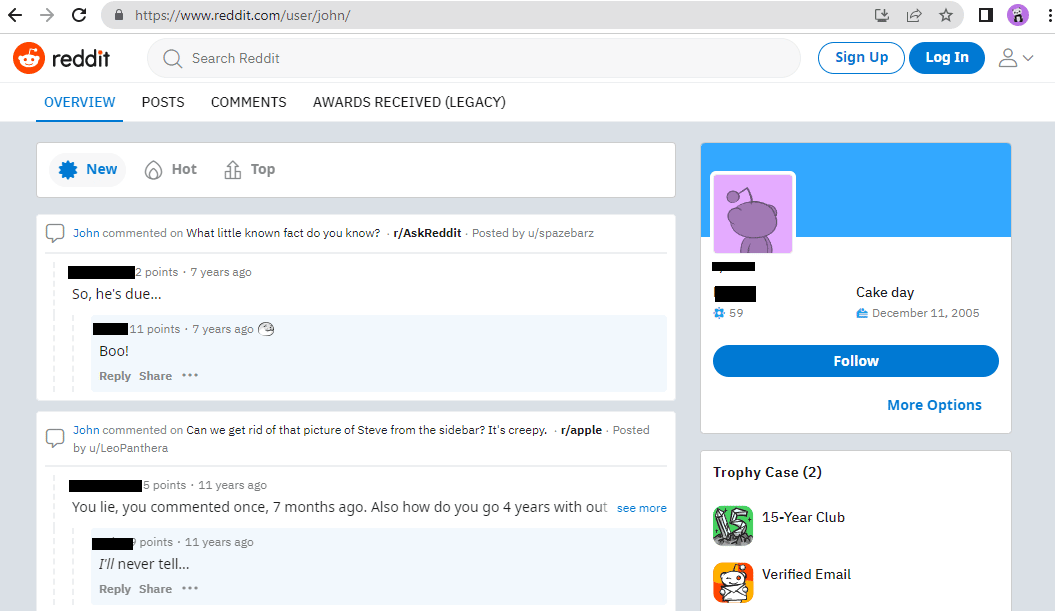This screenshot has height=611, width=1055.
Task: Click the browser back arrow
Action: (15, 15)
